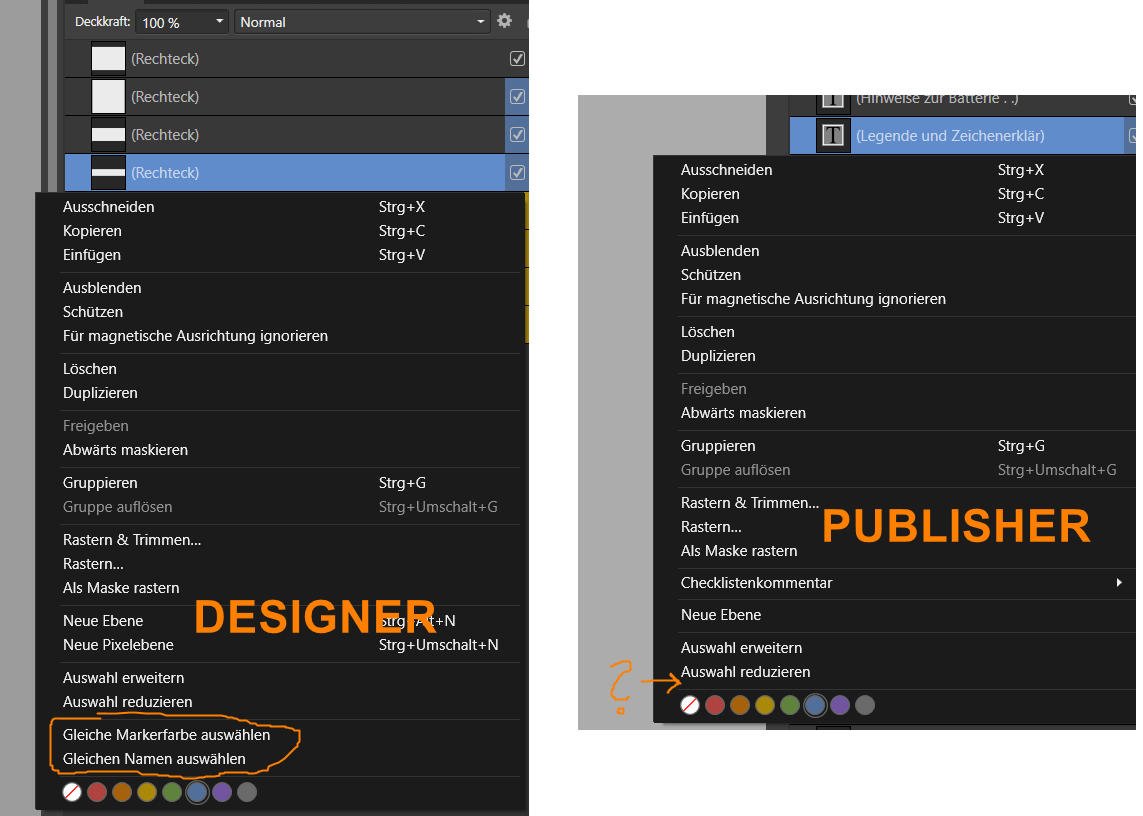The image size is (1143, 816).
Task: Click Neue Ebene in the Publisher menu
Action: [721, 615]
